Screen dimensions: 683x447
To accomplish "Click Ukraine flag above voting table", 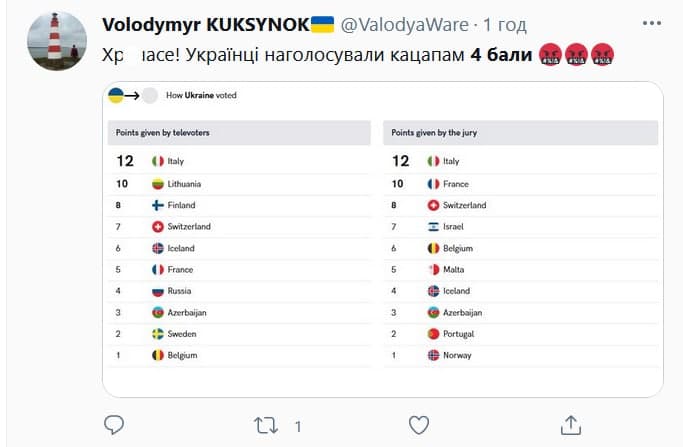I will tap(116, 96).
